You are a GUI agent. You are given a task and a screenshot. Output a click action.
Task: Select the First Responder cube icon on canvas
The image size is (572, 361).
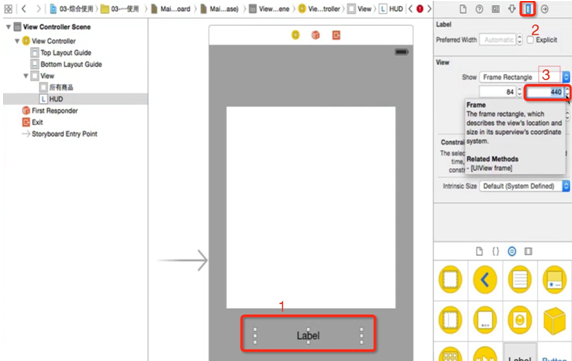(316, 35)
